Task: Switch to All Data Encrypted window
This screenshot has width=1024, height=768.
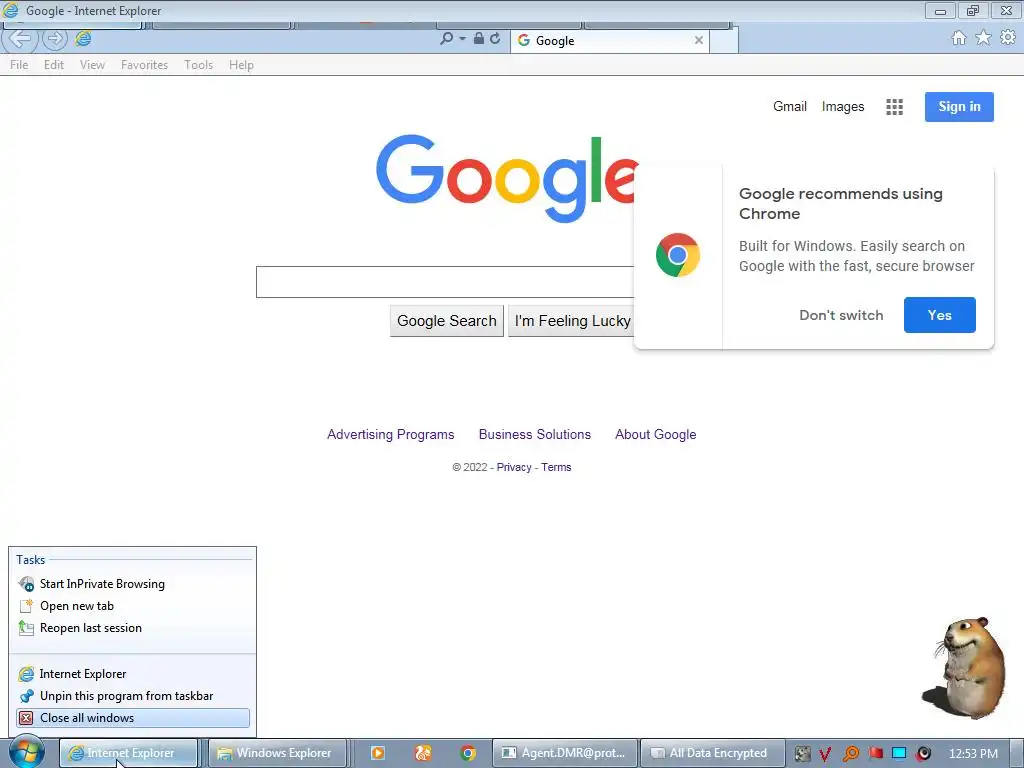Action: pyautogui.click(x=712, y=753)
